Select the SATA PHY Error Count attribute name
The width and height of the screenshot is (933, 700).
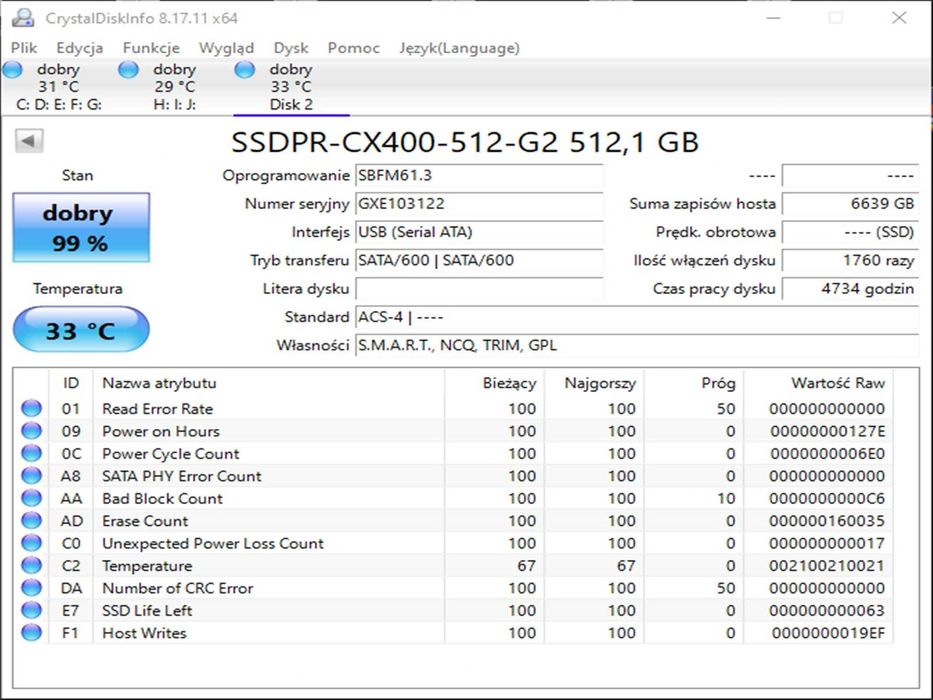tap(181, 476)
